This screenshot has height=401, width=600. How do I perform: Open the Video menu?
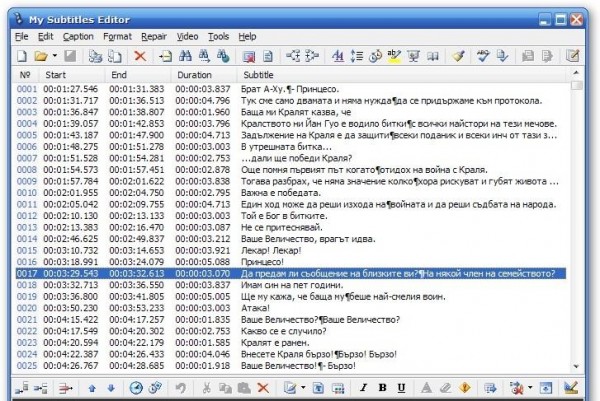187,37
